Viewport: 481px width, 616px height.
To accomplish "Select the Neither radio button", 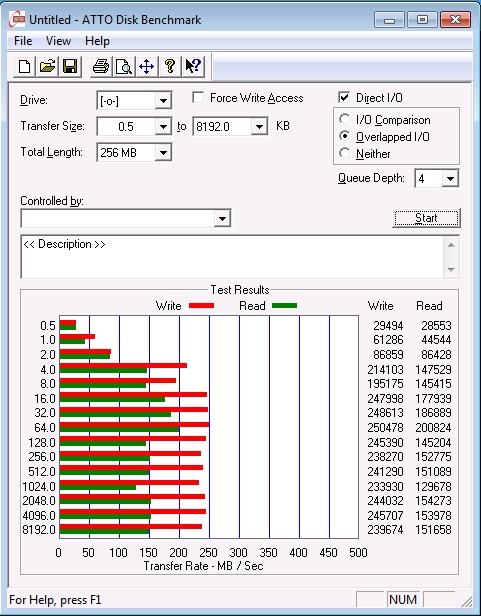I will [345, 153].
